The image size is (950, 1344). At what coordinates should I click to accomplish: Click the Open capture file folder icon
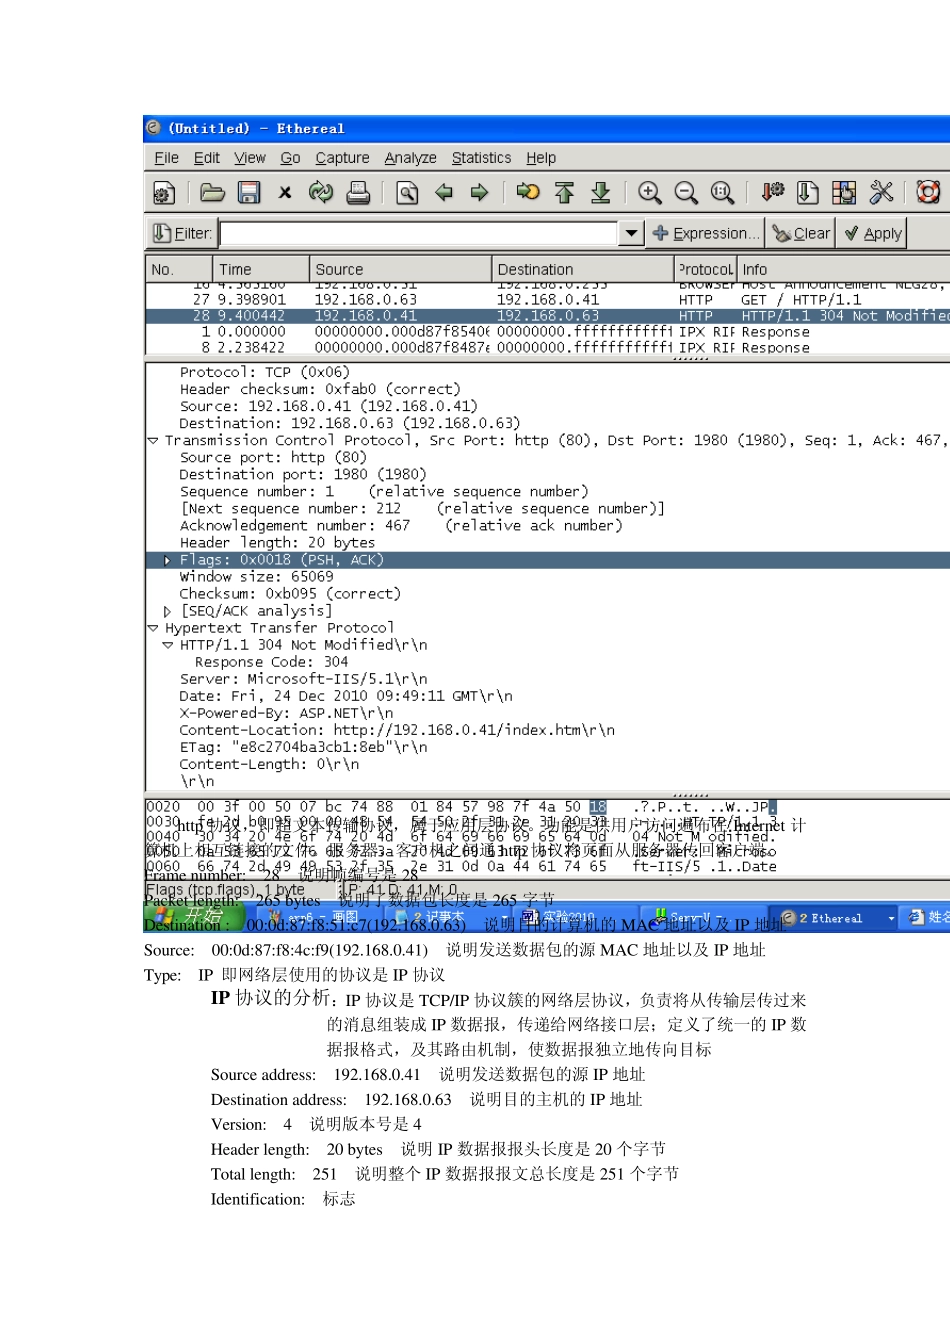coord(212,193)
